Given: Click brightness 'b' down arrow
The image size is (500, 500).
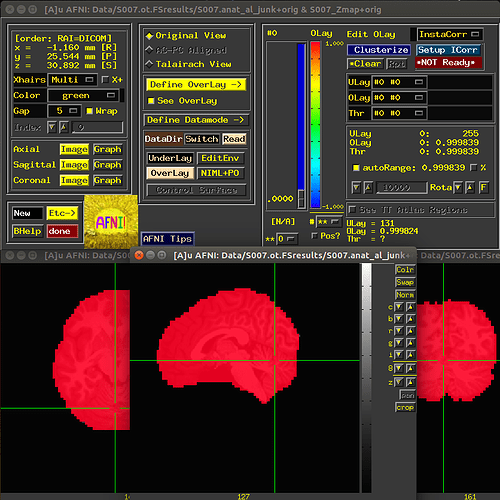Looking at the screenshot, I should [399, 319].
